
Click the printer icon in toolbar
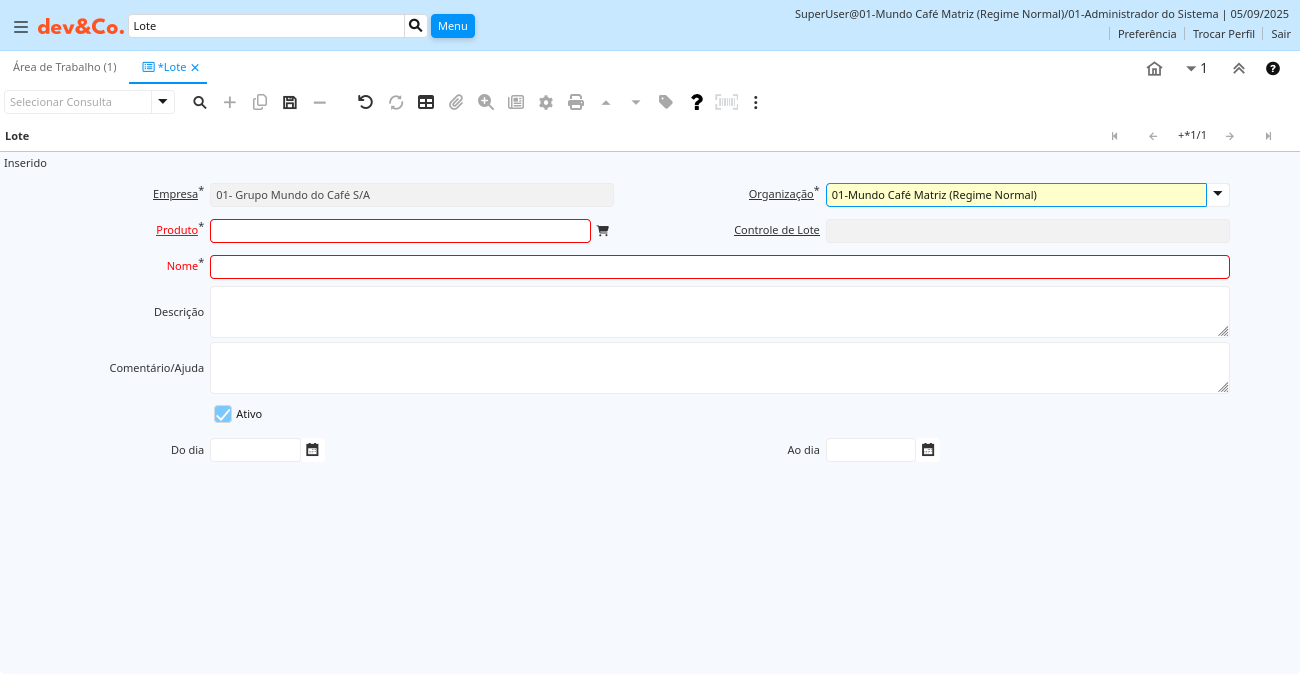(x=576, y=102)
